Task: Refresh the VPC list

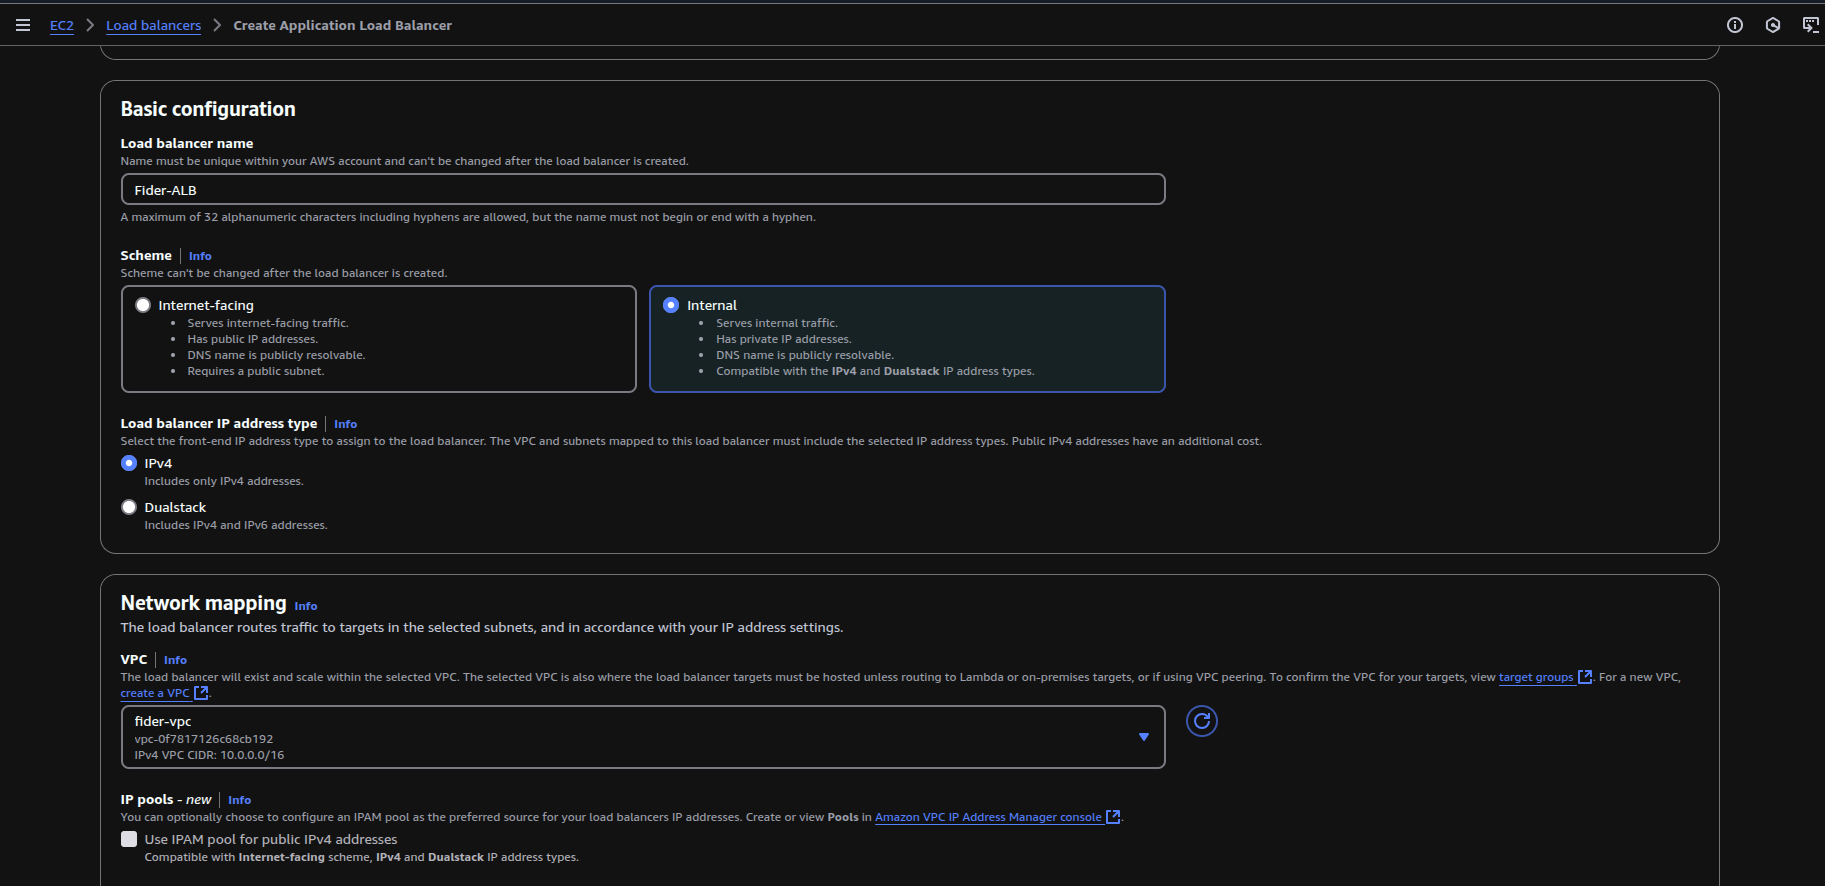Action: (1202, 721)
